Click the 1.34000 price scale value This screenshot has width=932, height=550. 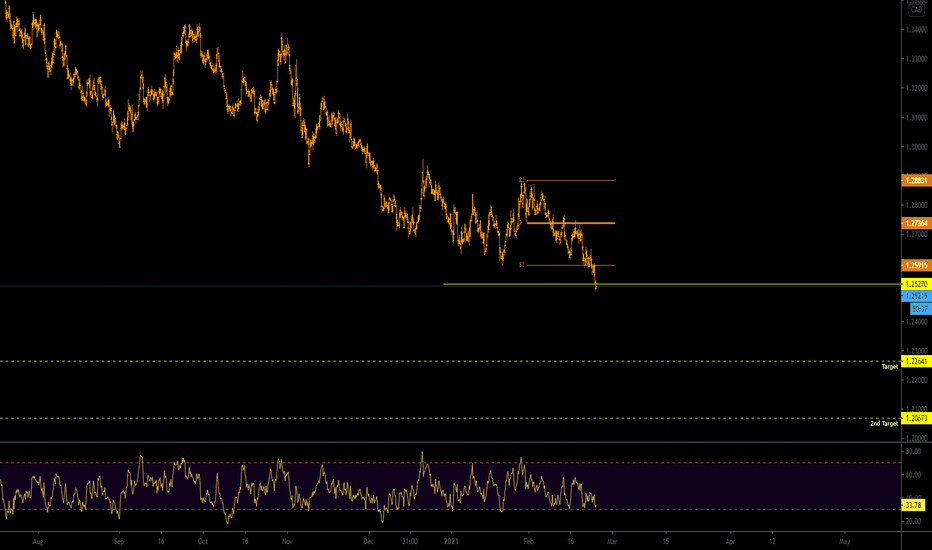917,30
